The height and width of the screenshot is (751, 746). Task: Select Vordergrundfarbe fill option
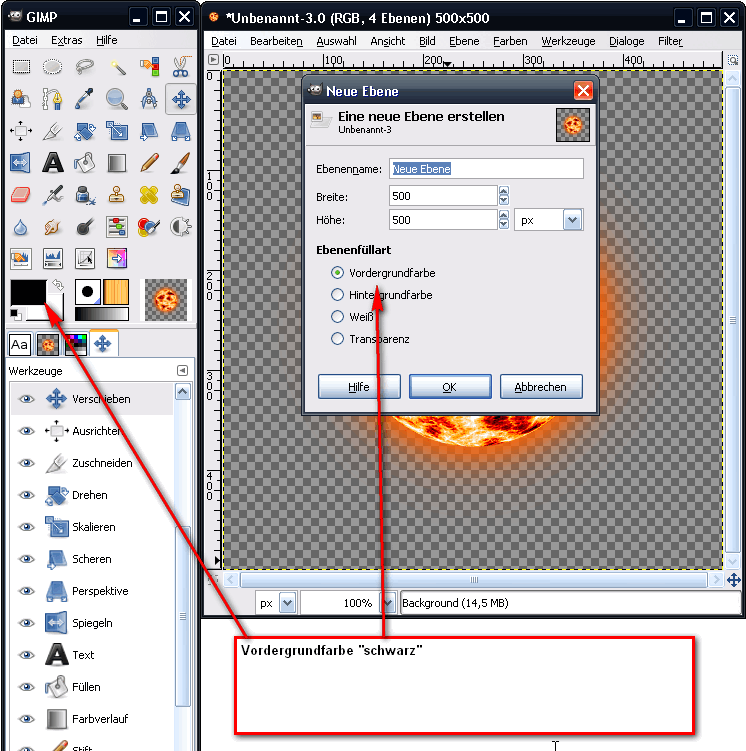point(338,273)
